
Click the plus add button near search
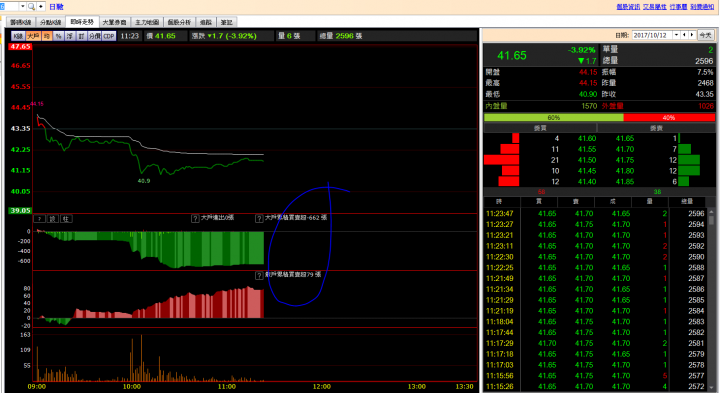(41, 6)
